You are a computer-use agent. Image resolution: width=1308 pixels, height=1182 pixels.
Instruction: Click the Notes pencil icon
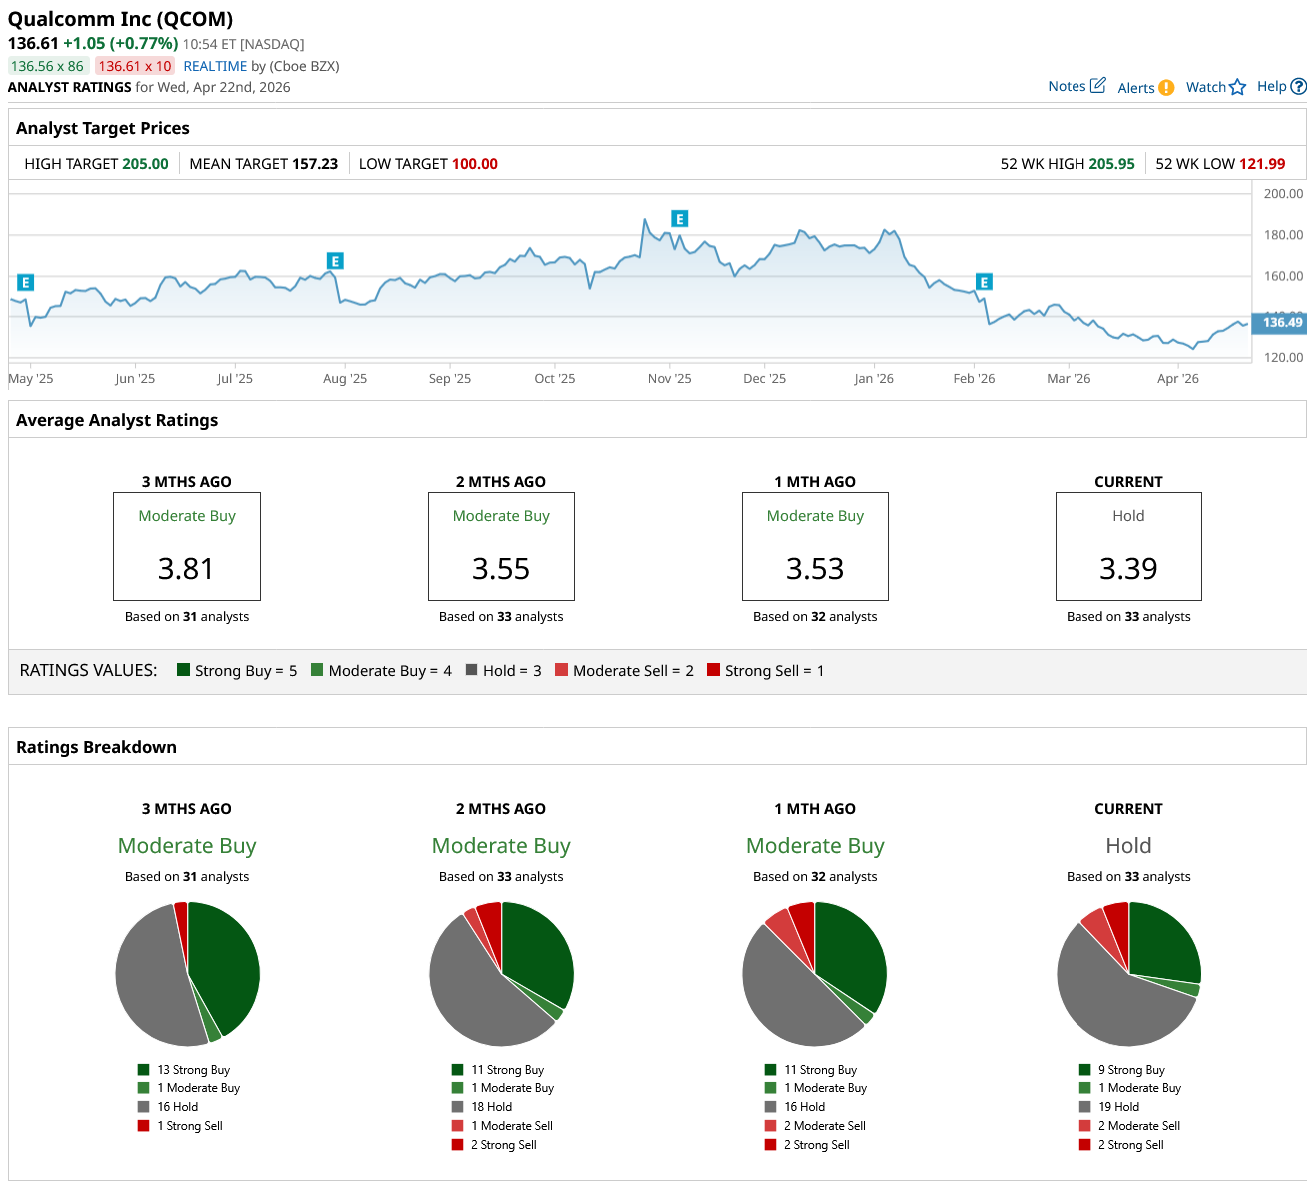1097,86
